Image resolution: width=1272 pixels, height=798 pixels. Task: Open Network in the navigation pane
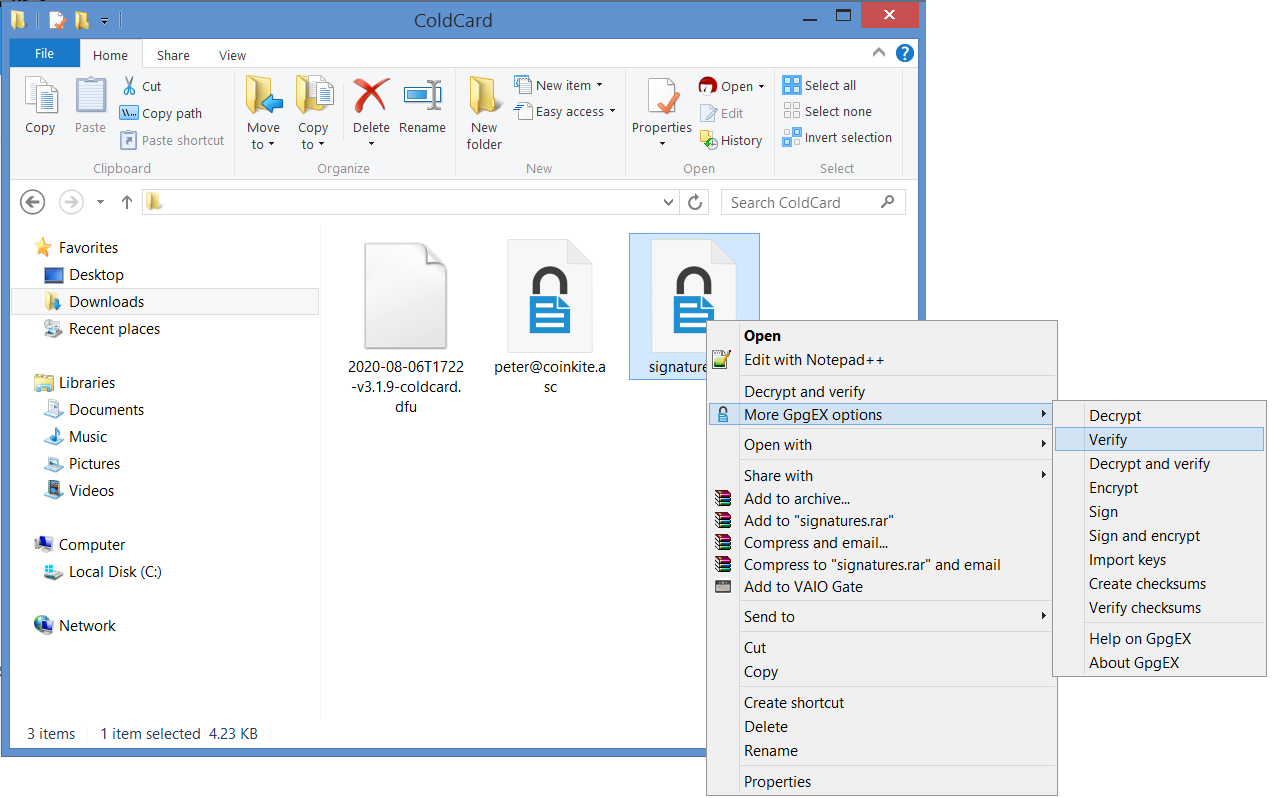[x=87, y=626]
